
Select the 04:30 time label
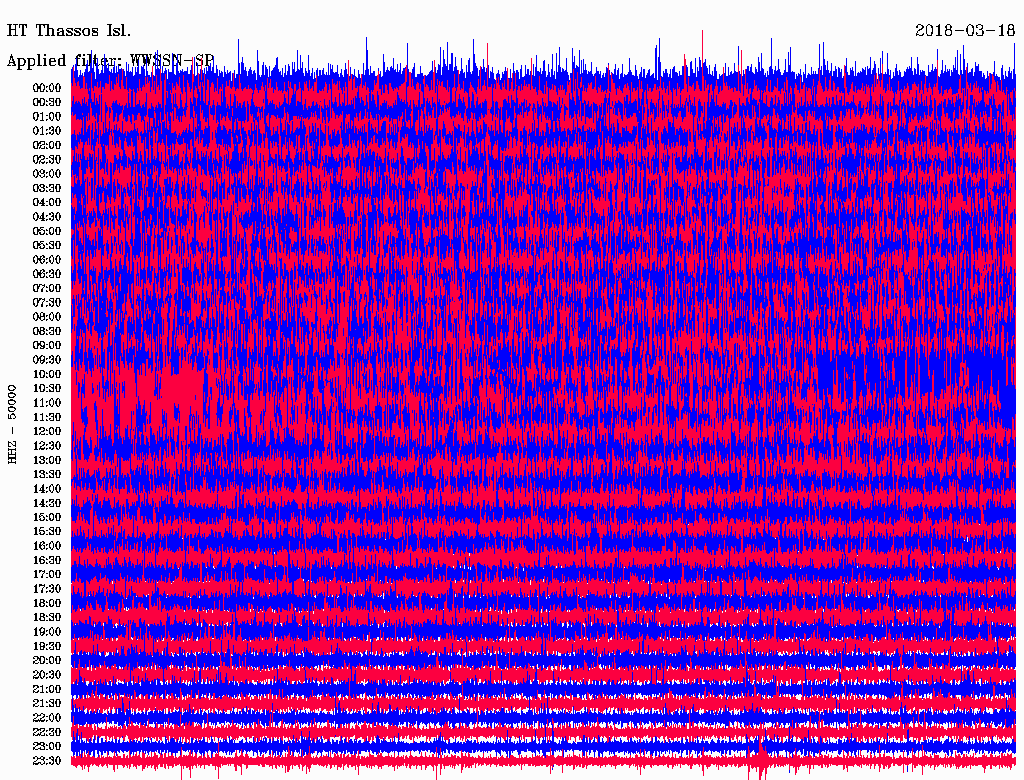(47, 216)
